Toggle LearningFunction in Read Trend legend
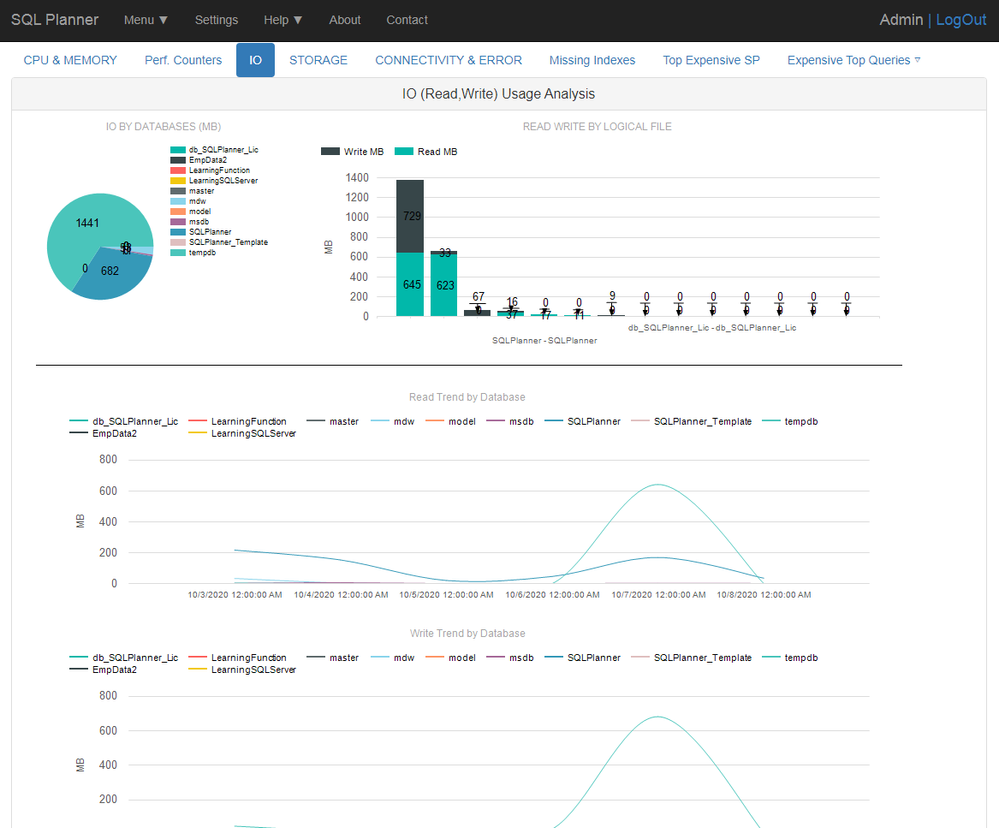Screen dimensions: 999x828 tap(237, 421)
